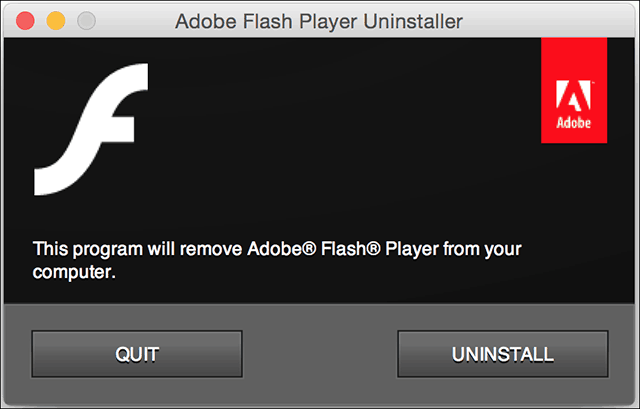Start removal with the UNINSTALL button
Viewport: 640px width, 409px height.
[503, 354]
